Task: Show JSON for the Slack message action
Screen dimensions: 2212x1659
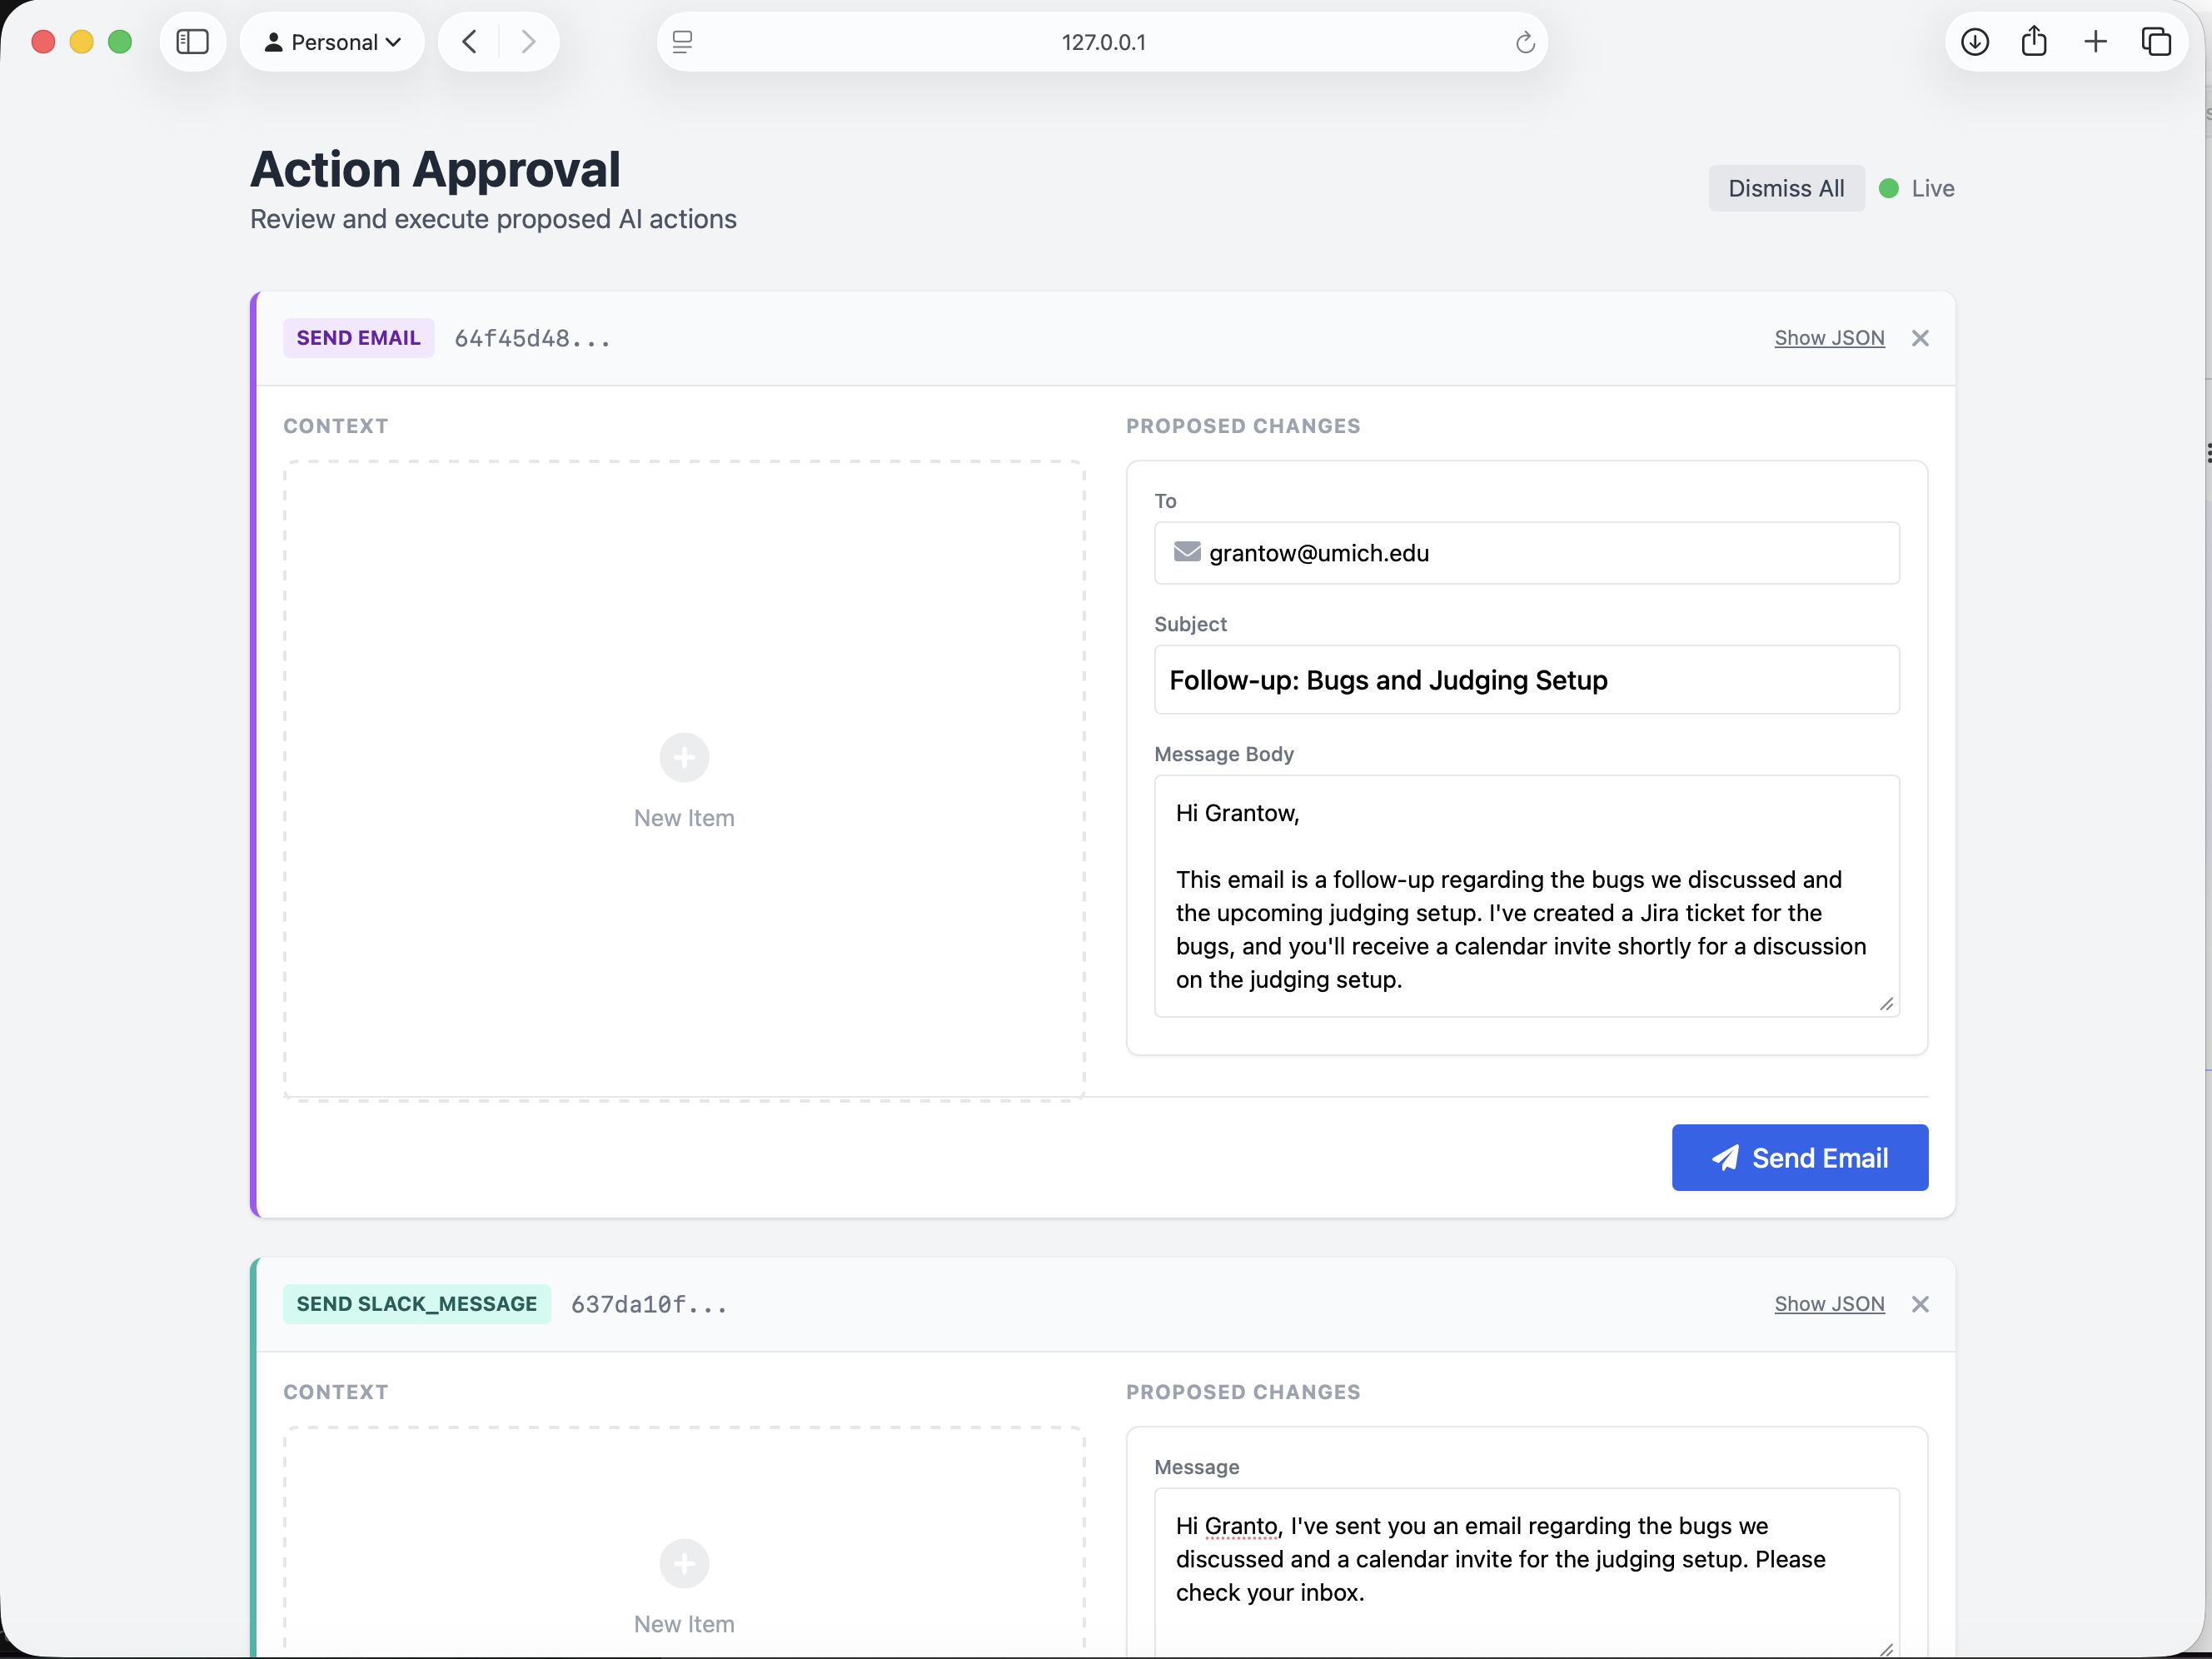Action: point(1828,1304)
